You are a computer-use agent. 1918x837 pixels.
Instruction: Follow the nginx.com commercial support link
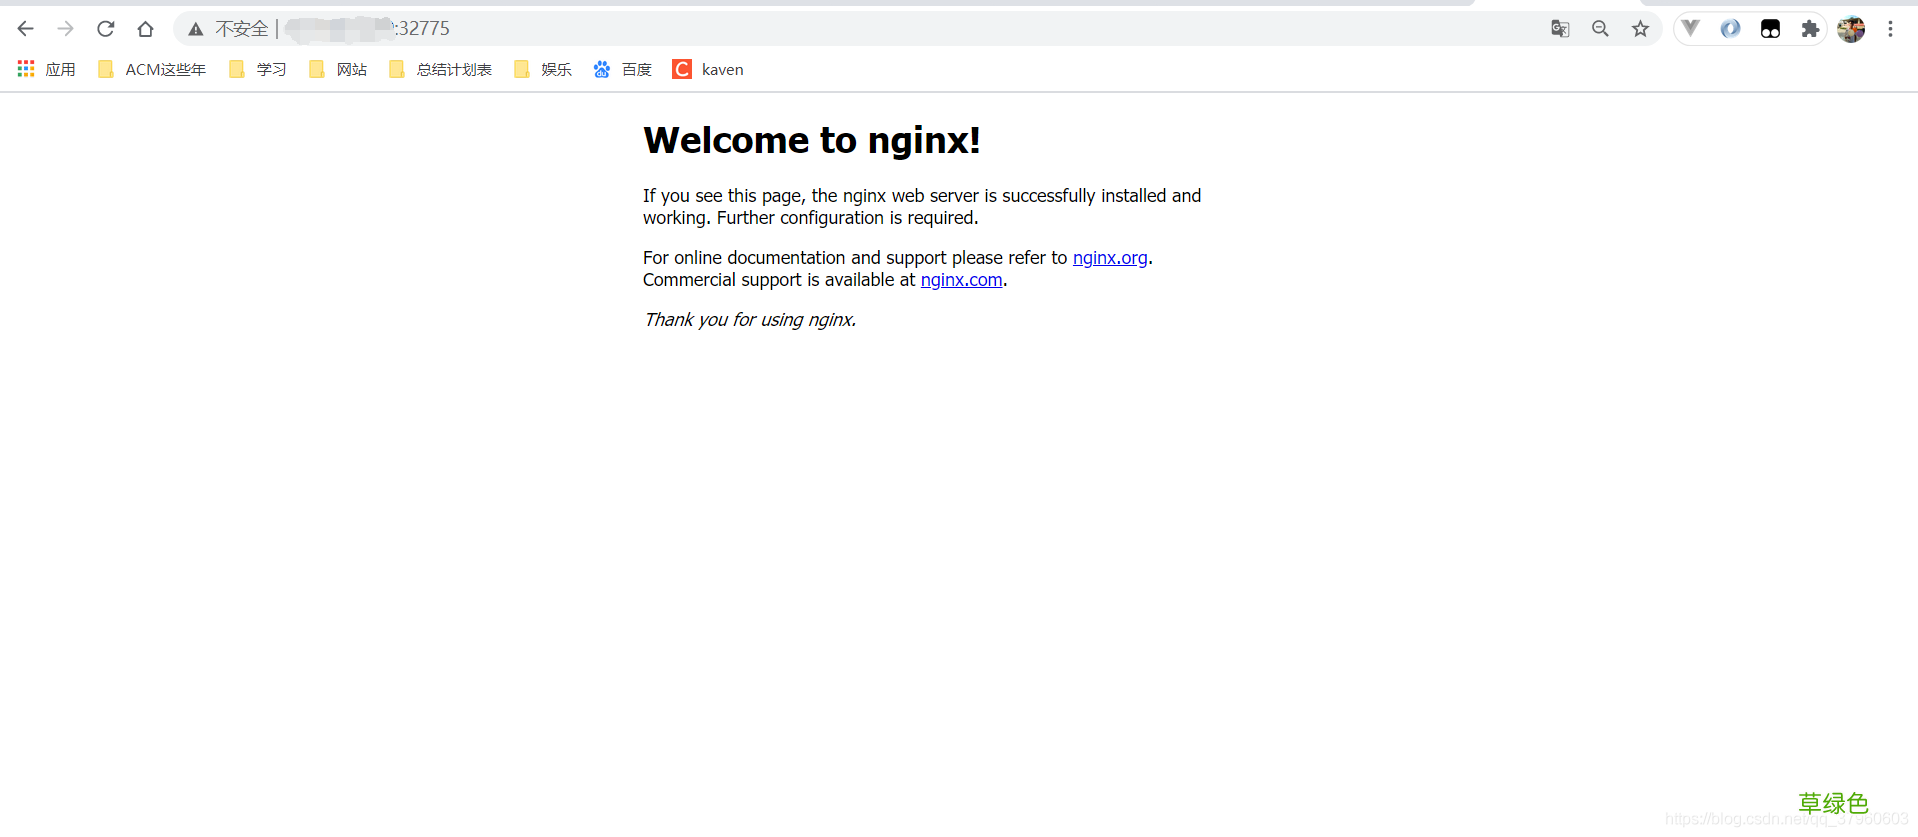point(961,280)
